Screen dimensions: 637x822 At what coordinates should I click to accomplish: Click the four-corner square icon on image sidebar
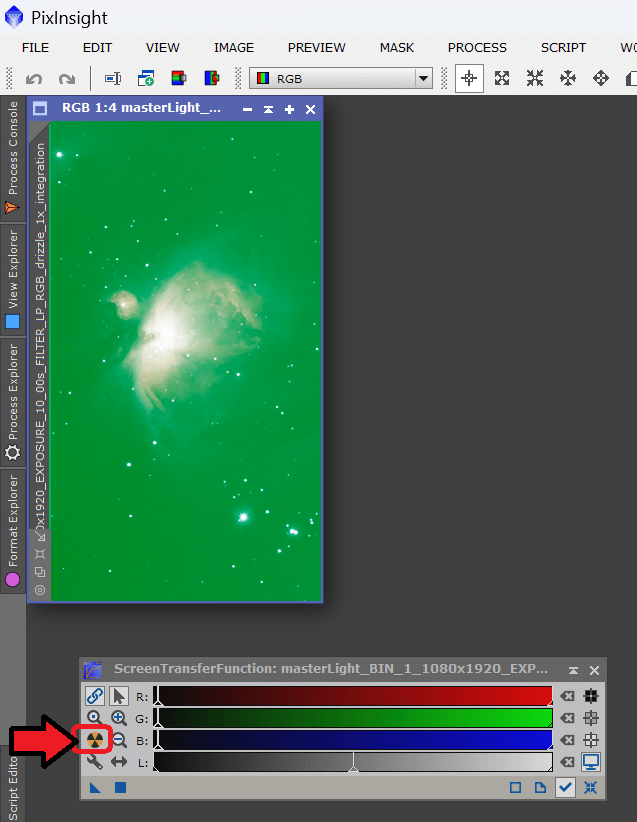[40, 554]
